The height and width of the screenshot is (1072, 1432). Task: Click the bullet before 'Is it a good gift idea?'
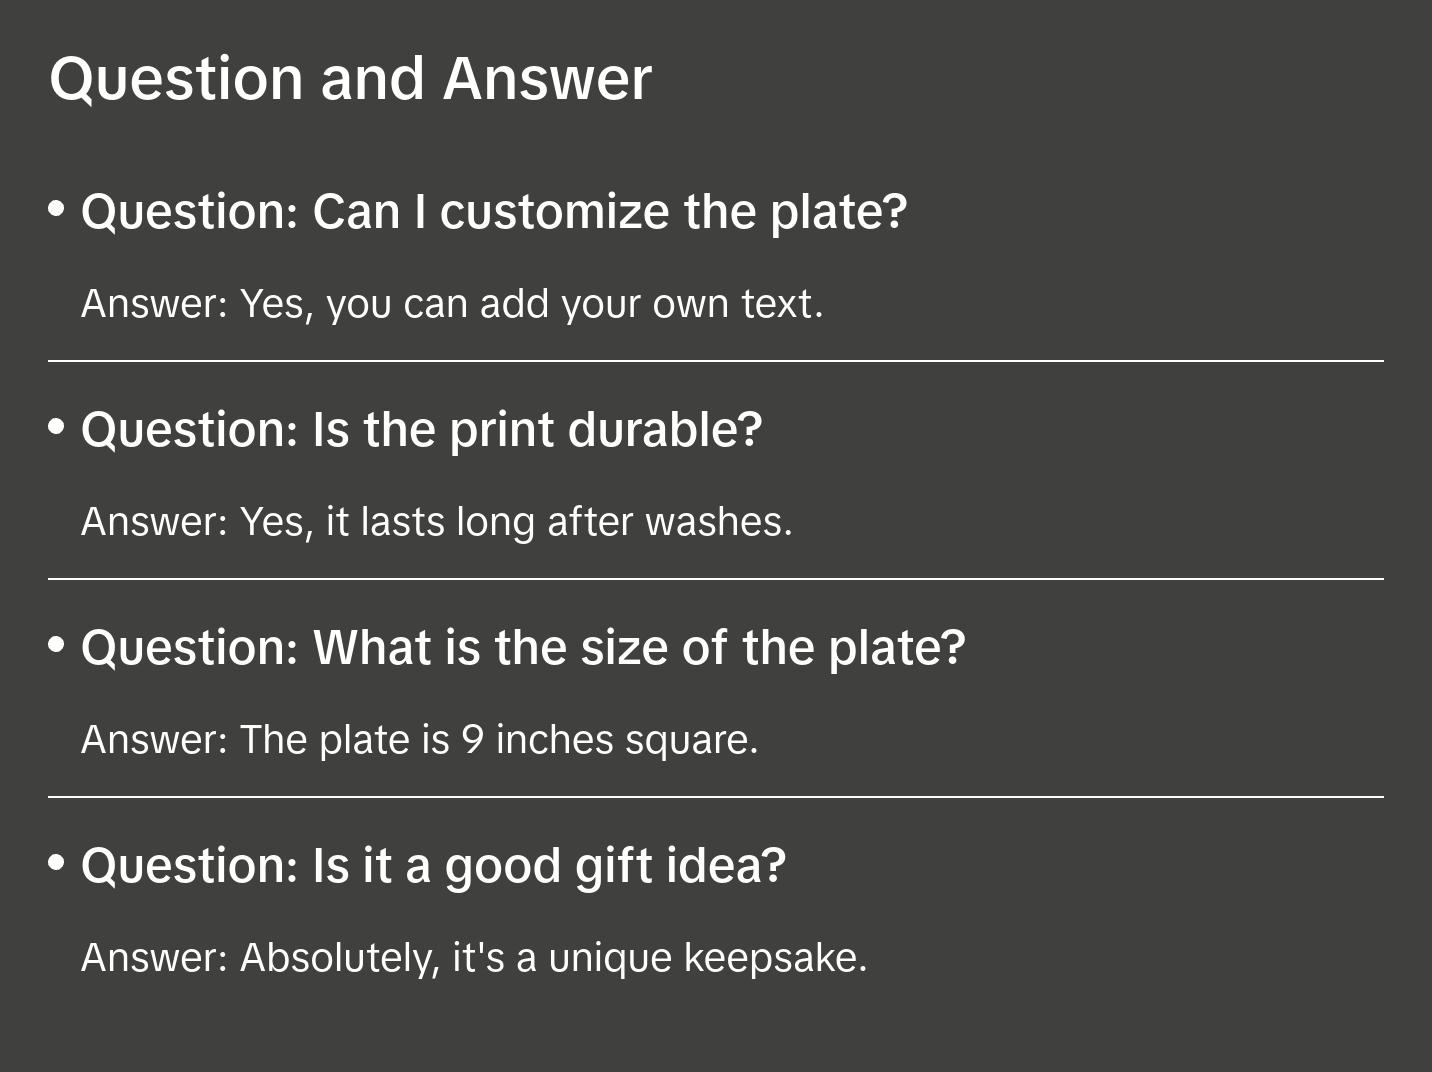point(57,862)
